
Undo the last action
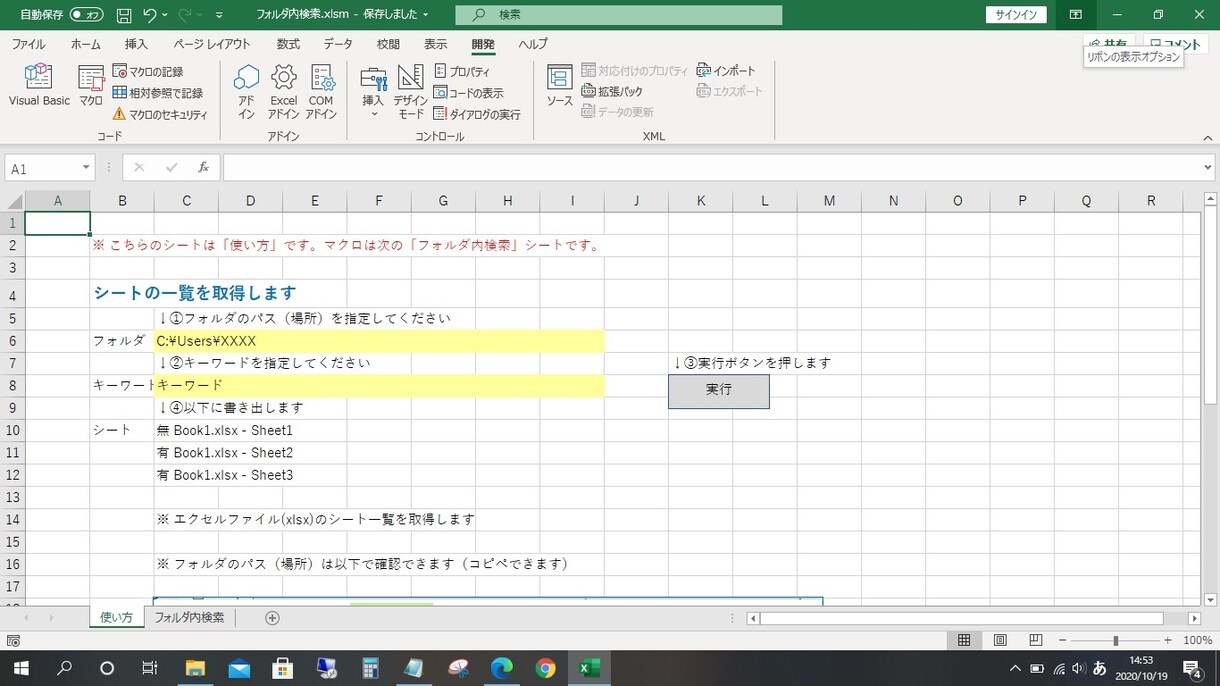coord(150,15)
